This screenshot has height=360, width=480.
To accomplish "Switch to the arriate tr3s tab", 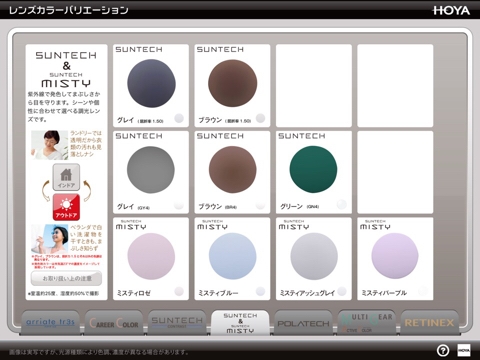I will click(x=51, y=322).
